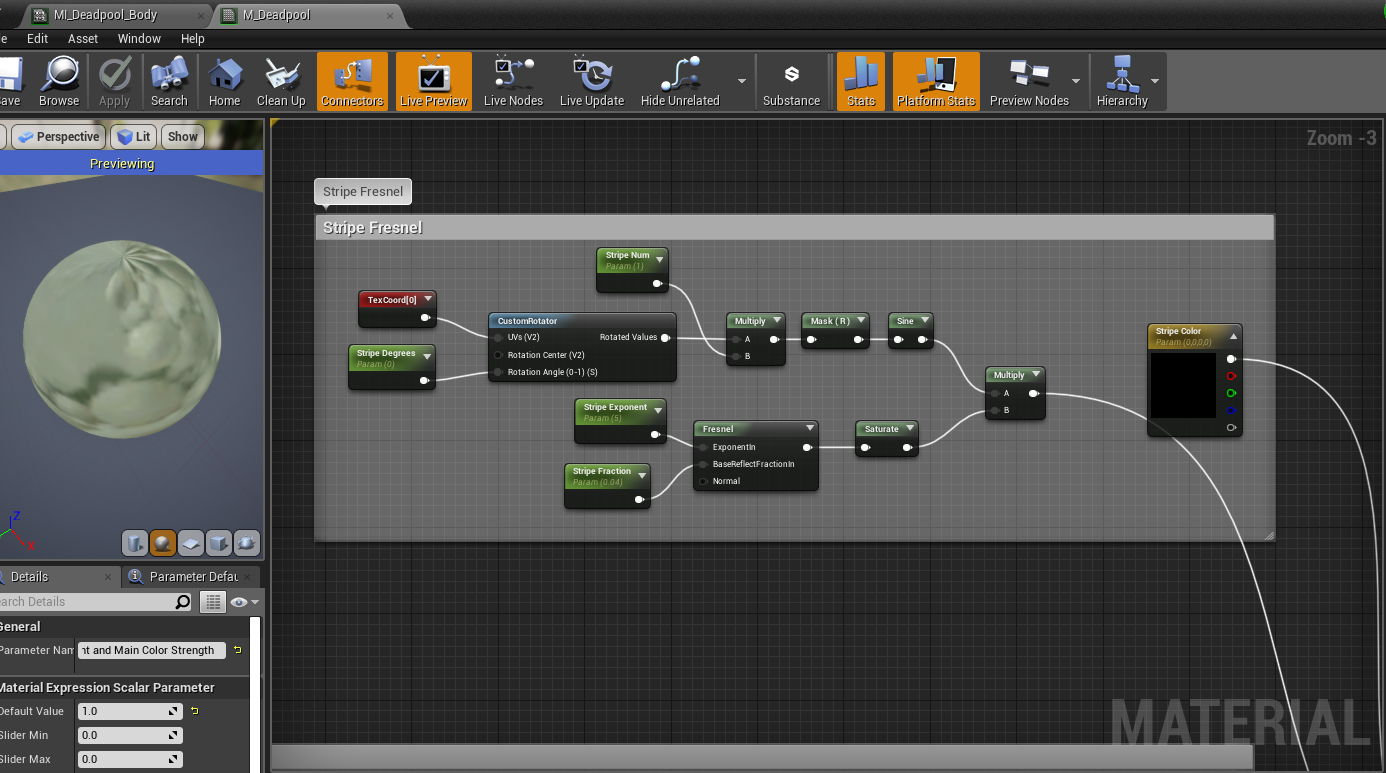1386x773 pixels.
Task: Click the green output pin of Stripe Color
Action: pos(1232,393)
